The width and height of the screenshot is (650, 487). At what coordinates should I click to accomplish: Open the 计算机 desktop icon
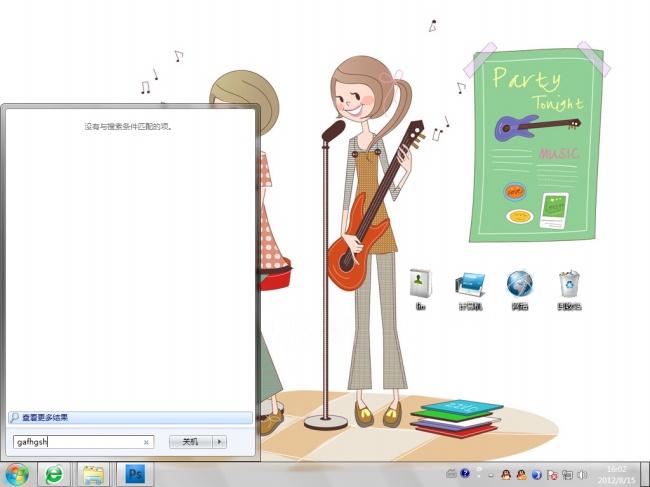tap(471, 289)
